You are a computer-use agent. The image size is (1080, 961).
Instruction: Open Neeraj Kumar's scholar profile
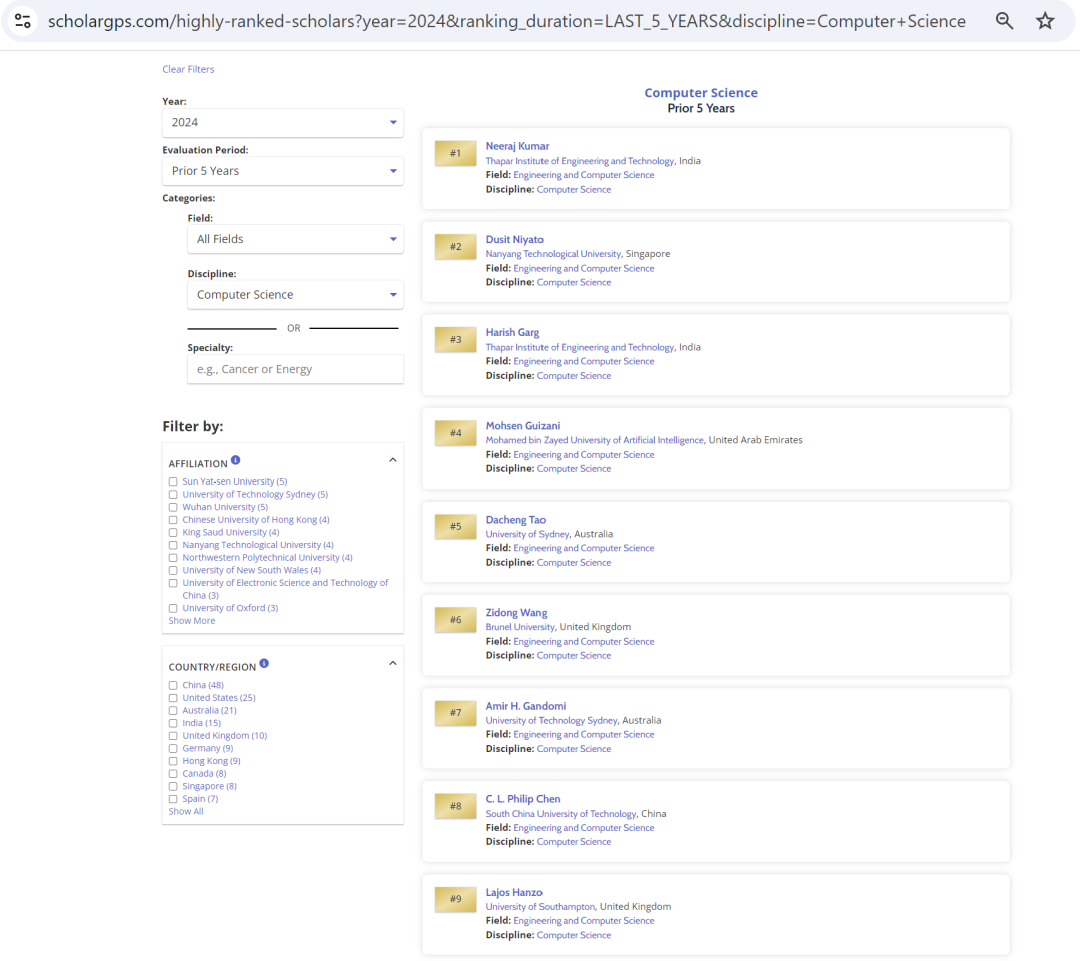pos(517,146)
